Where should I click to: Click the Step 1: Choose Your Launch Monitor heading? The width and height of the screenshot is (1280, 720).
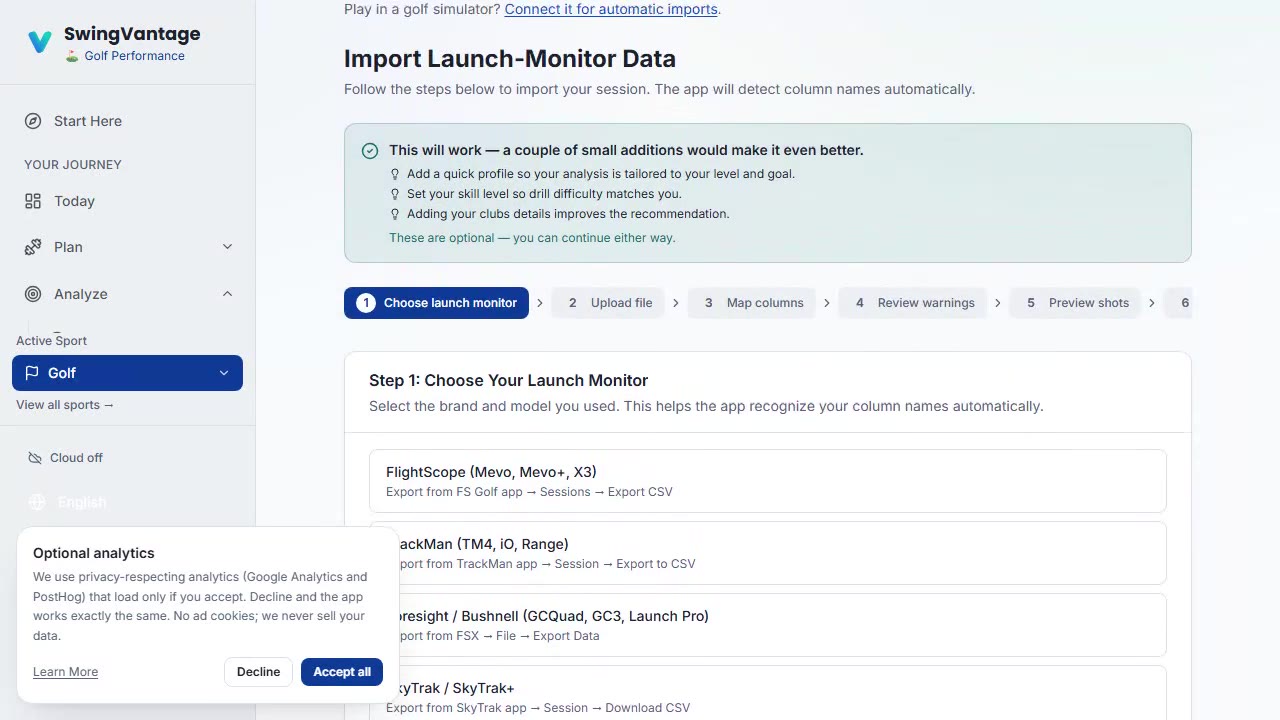[x=508, y=380]
